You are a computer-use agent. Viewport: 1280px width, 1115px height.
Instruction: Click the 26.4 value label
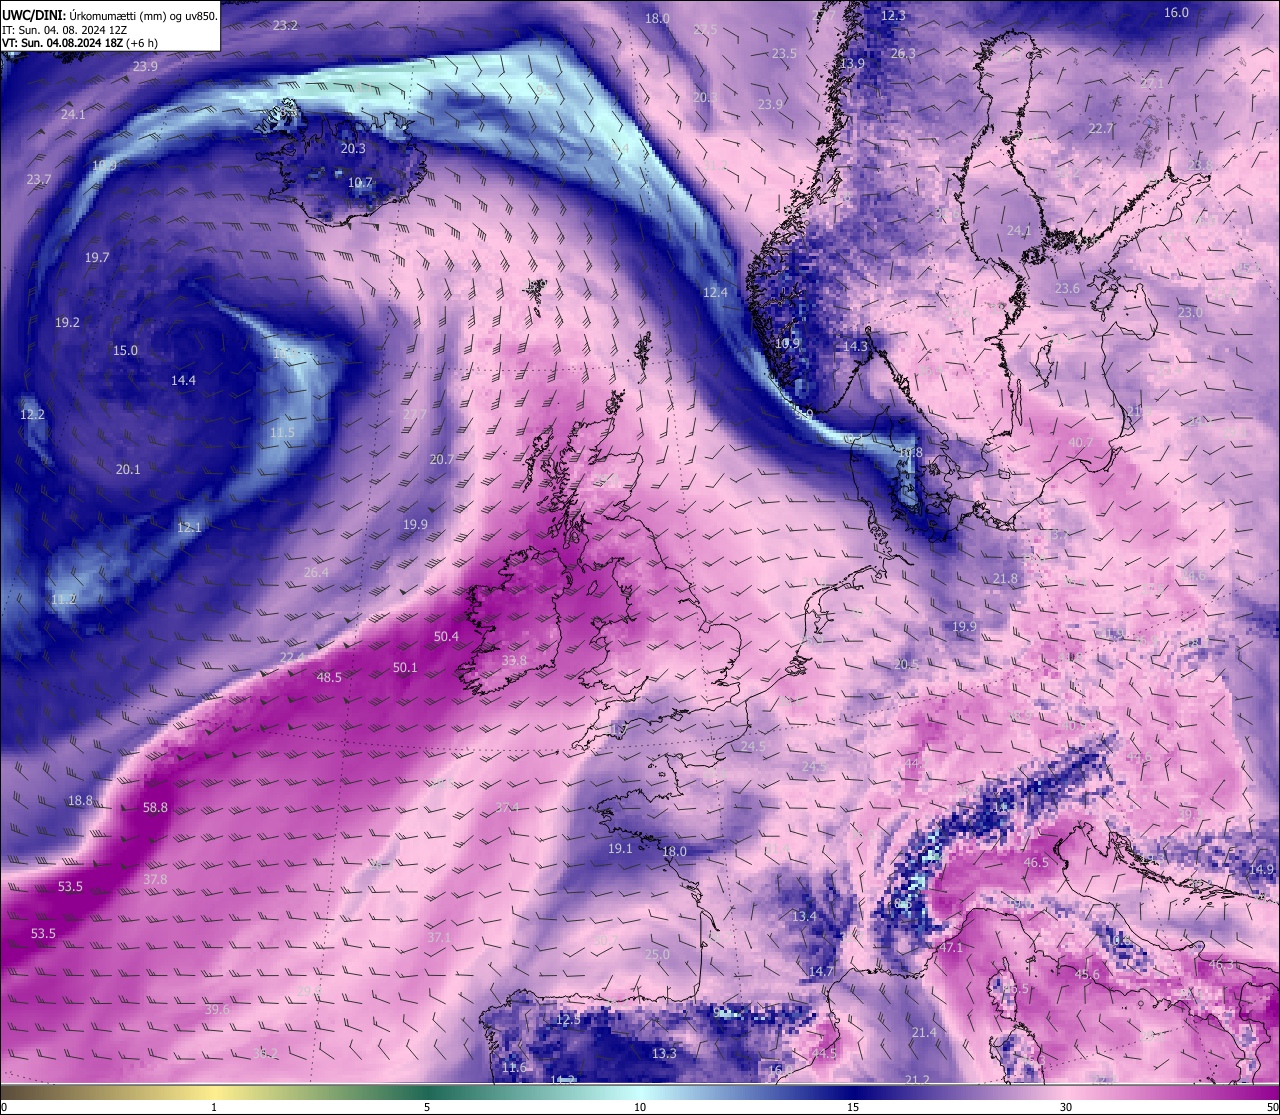[316, 572]
